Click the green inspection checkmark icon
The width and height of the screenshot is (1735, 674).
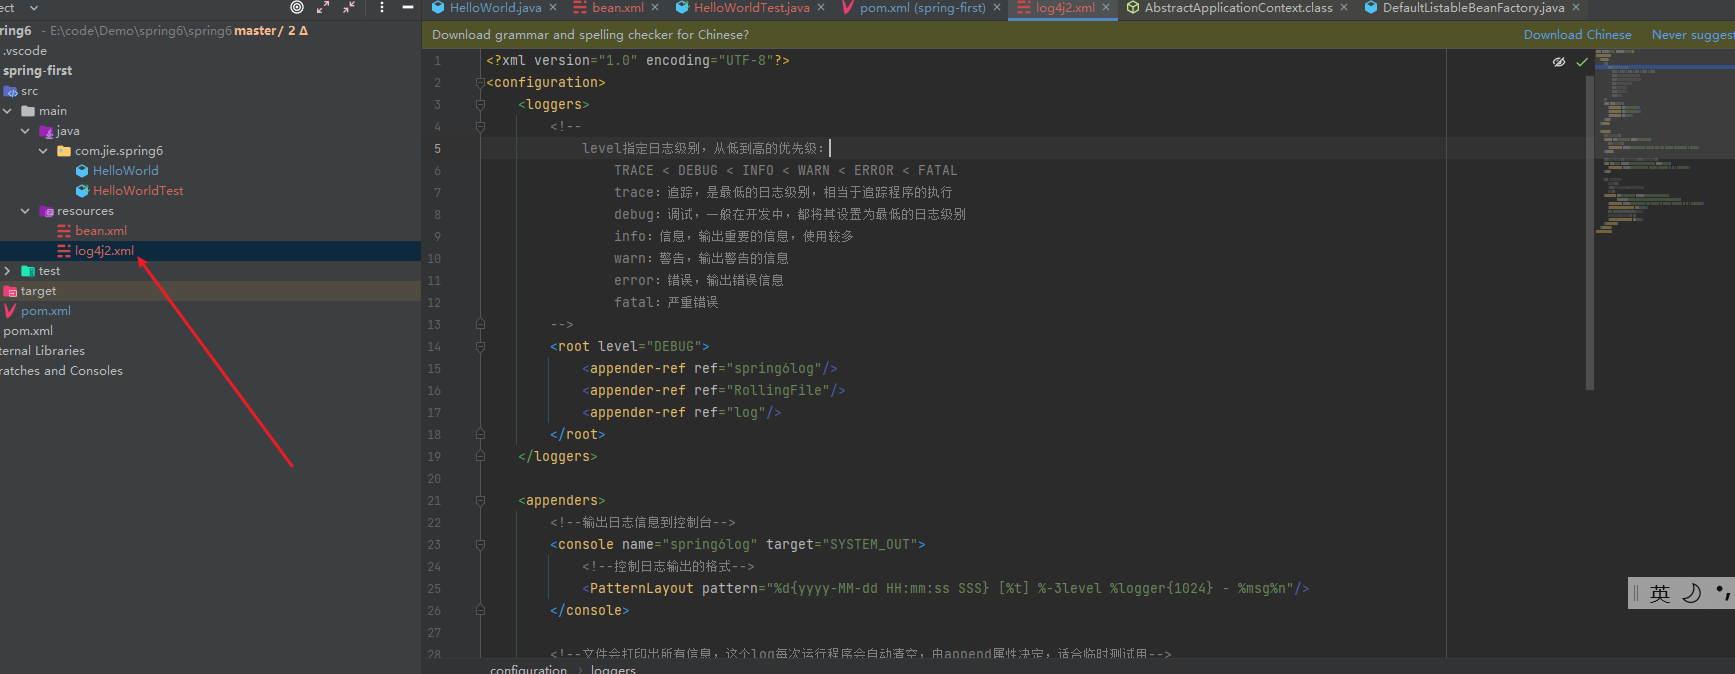[x=1582, y=62]
